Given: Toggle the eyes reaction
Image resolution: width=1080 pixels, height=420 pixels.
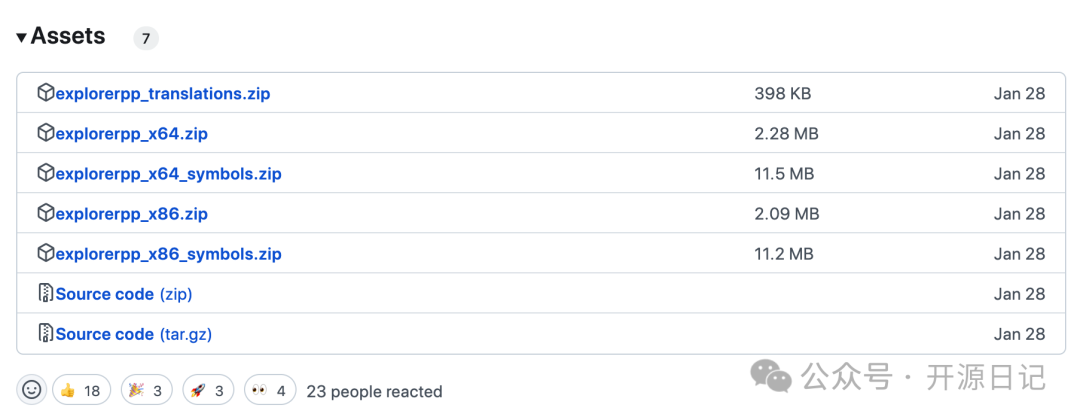Looking at the screenshot, I should pos(270,390).
